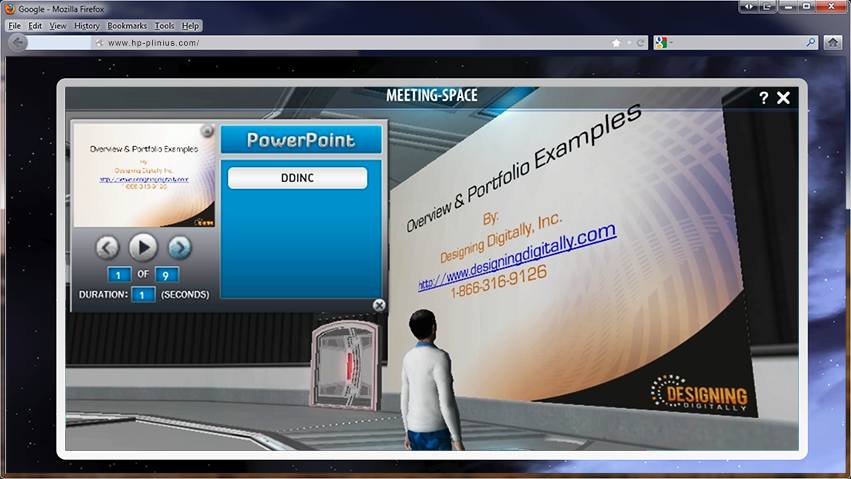Minimize the Firefox window
Screen dimensions: 851x479
[x=788, y=7]
